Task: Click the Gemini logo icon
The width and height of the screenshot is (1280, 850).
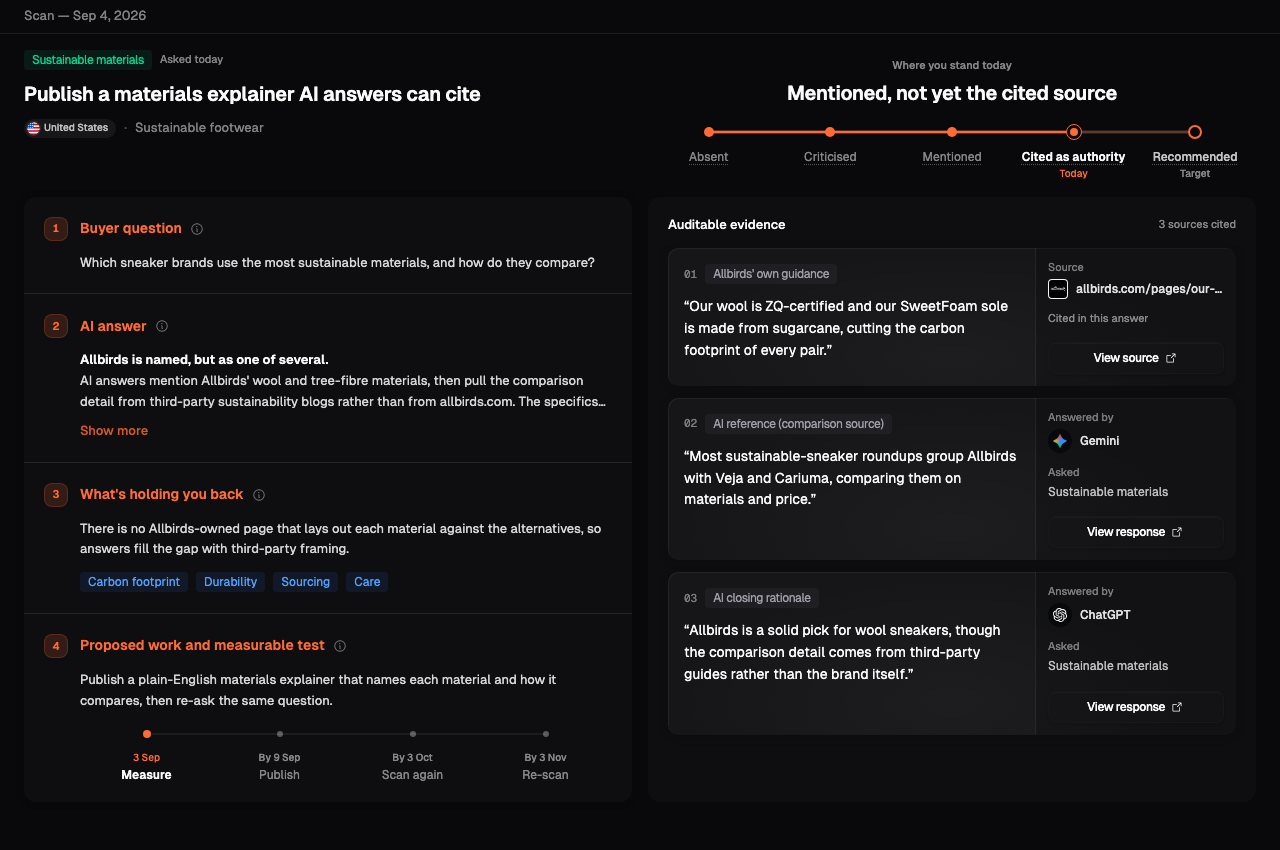Action: pos(1059,441)
